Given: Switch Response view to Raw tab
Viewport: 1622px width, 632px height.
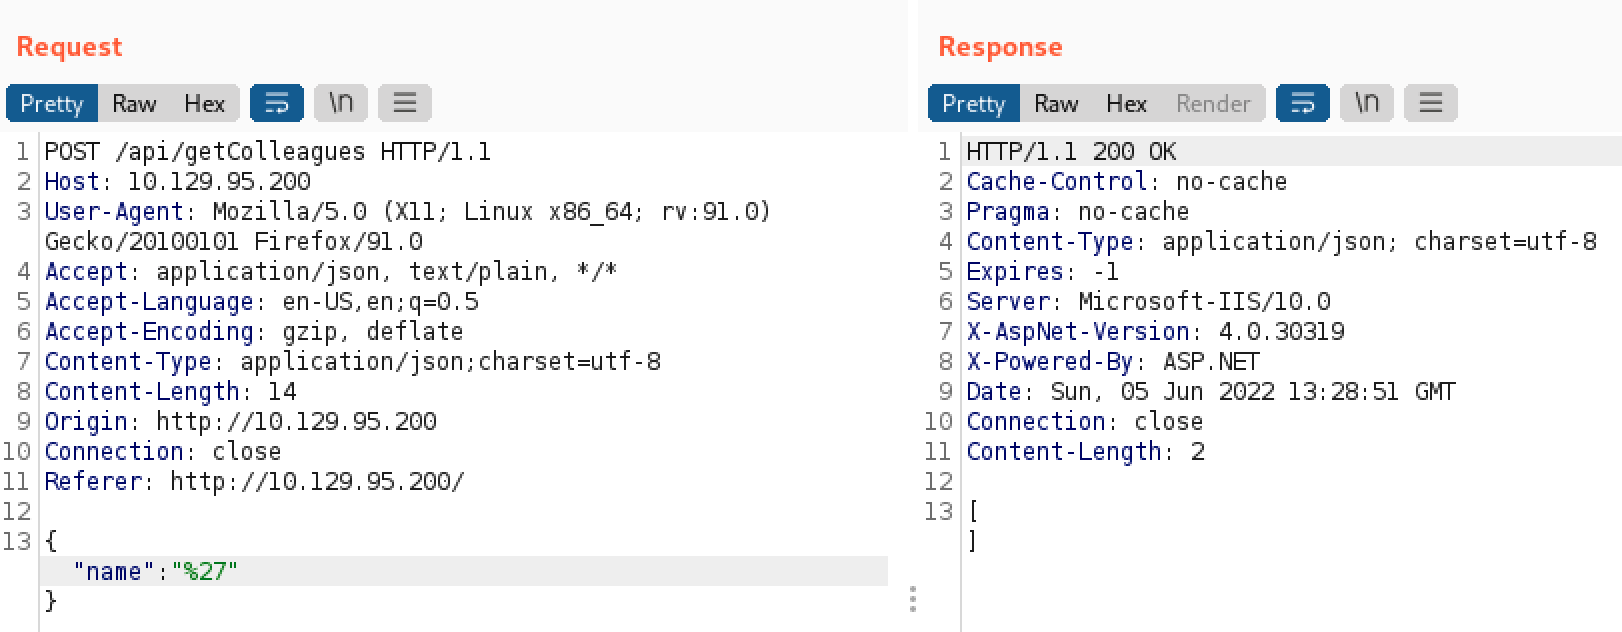Looking at the screenshot, I should click(1056, 103).
